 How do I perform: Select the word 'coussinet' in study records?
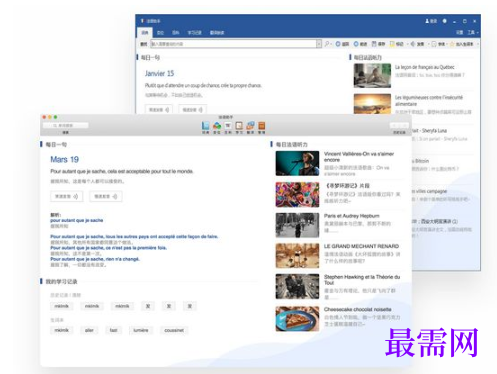174,330
